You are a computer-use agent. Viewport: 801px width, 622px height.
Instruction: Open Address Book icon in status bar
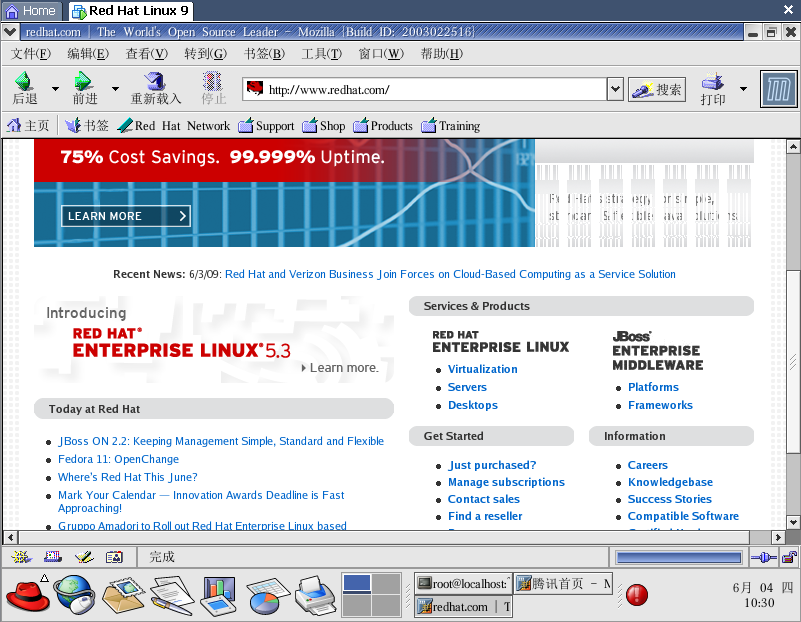[x=114, y=557]
